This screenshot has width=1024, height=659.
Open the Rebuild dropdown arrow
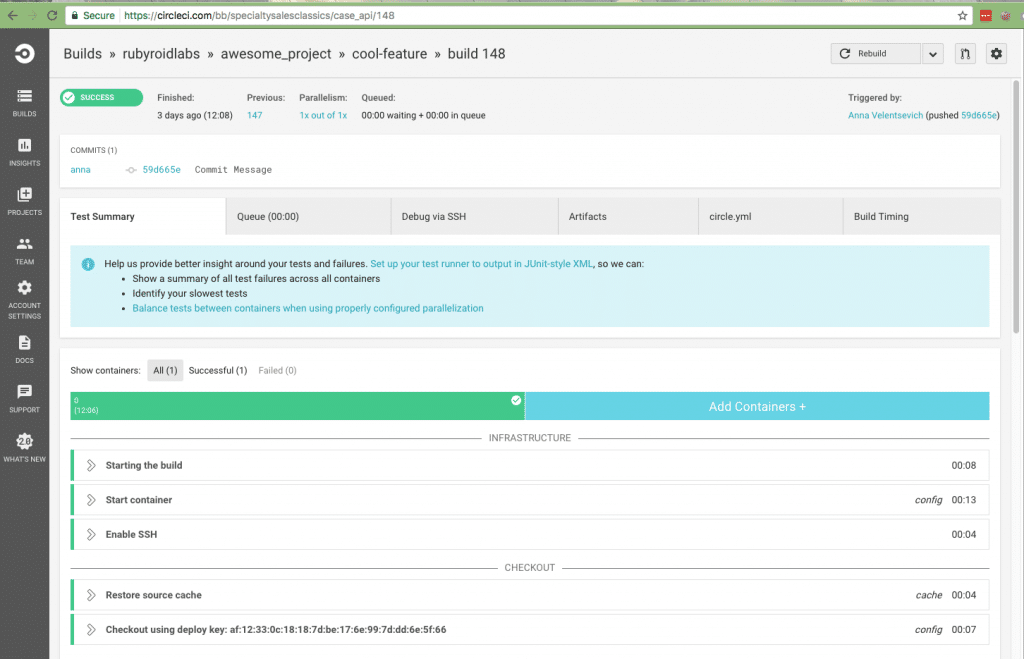pos(932,54)
